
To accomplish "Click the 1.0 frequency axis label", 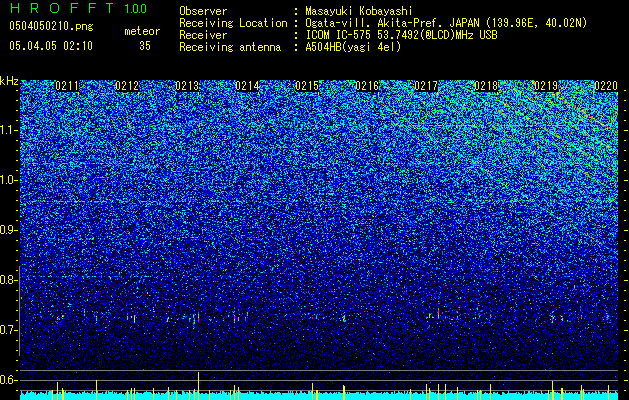I will 8,181.
